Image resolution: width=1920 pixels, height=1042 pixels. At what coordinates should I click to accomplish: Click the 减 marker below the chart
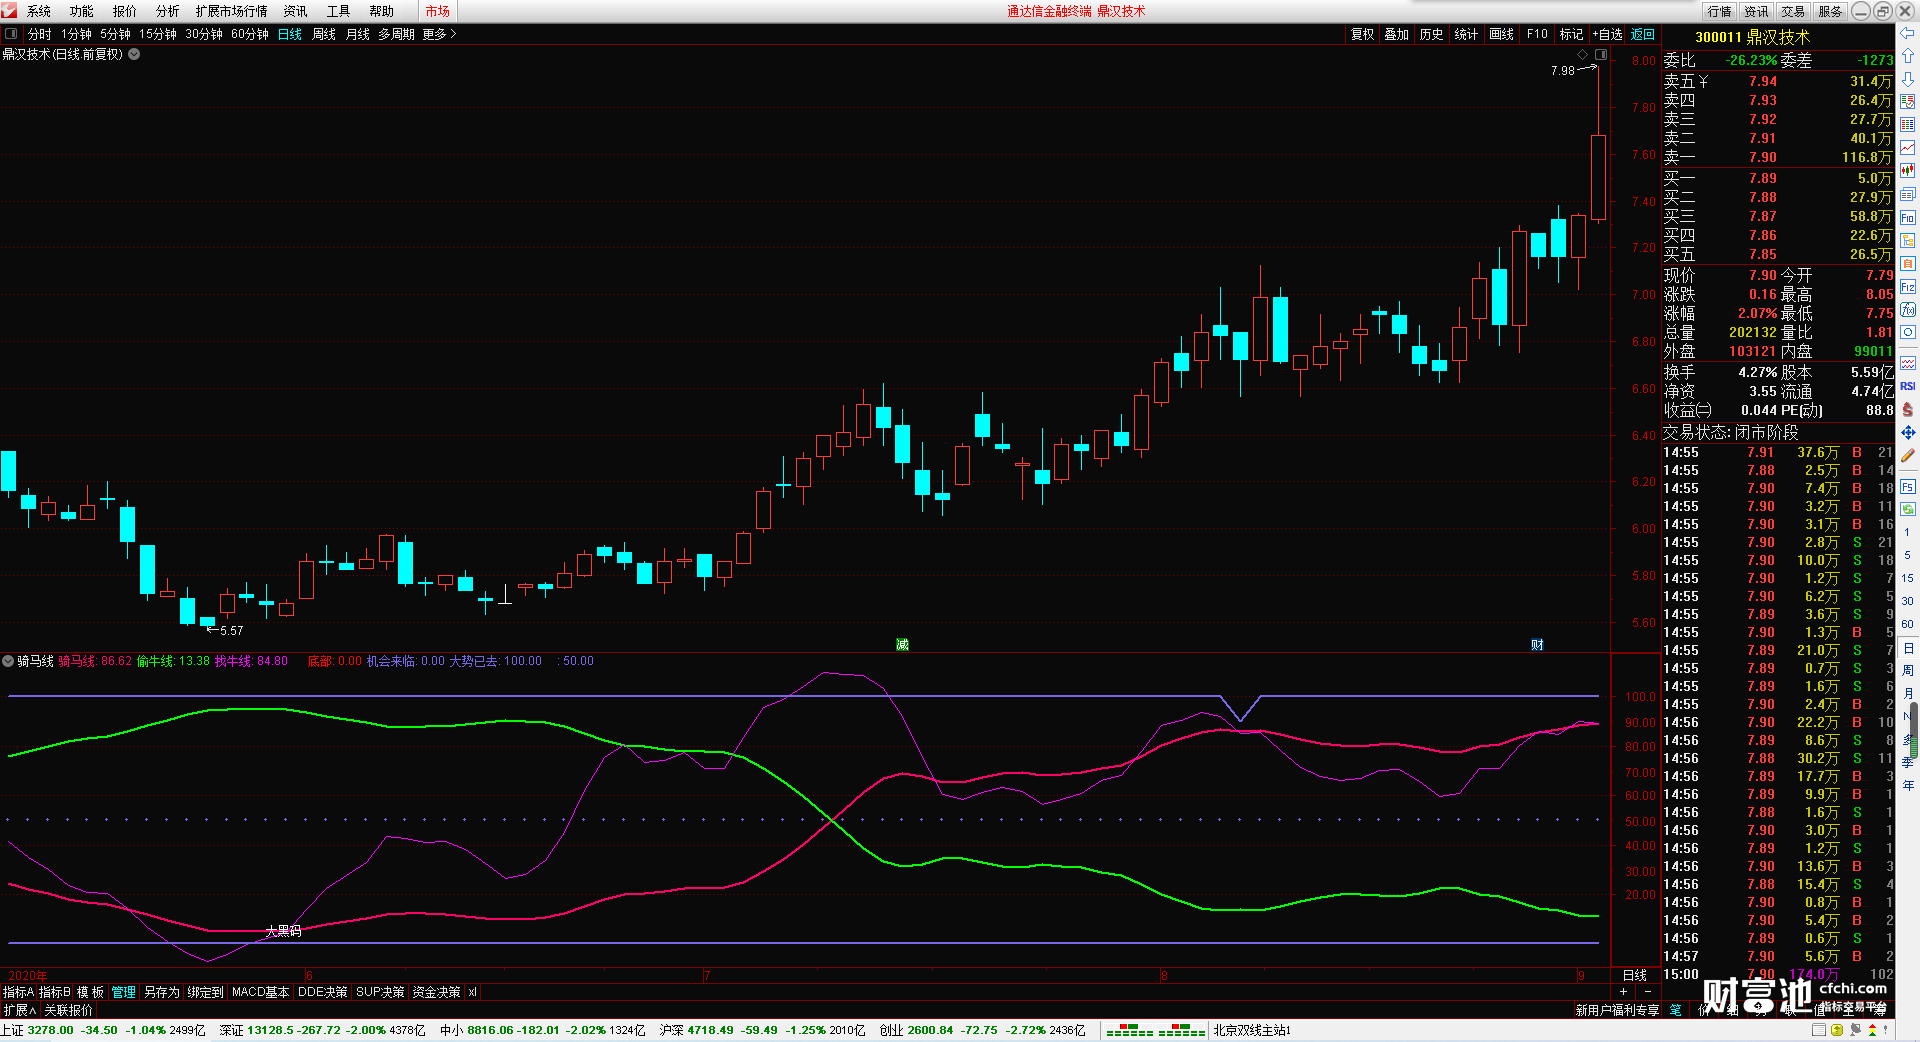(x=902, y=645)
